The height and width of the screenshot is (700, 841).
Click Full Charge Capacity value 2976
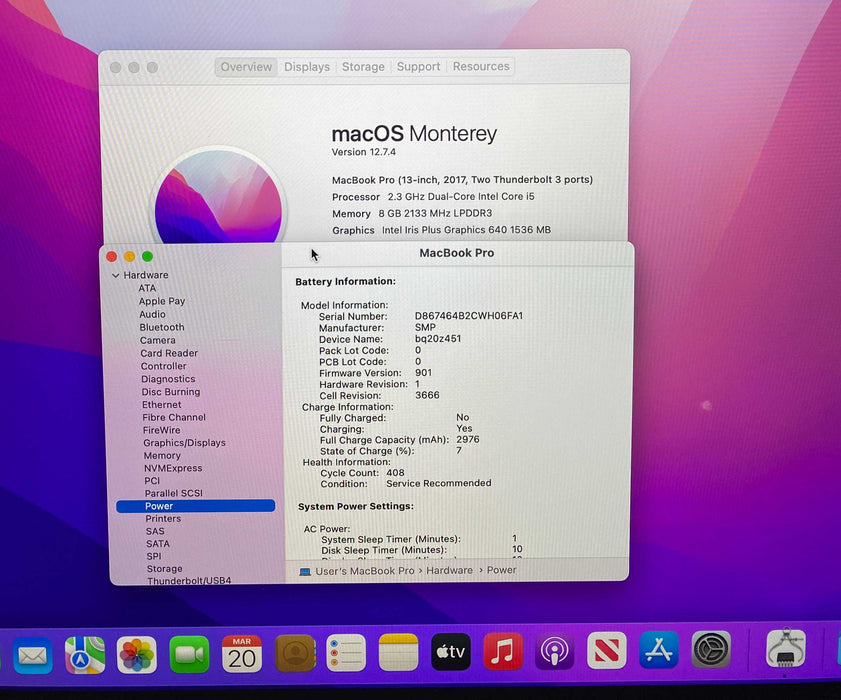pyautogui.click(x=468, y=439)
